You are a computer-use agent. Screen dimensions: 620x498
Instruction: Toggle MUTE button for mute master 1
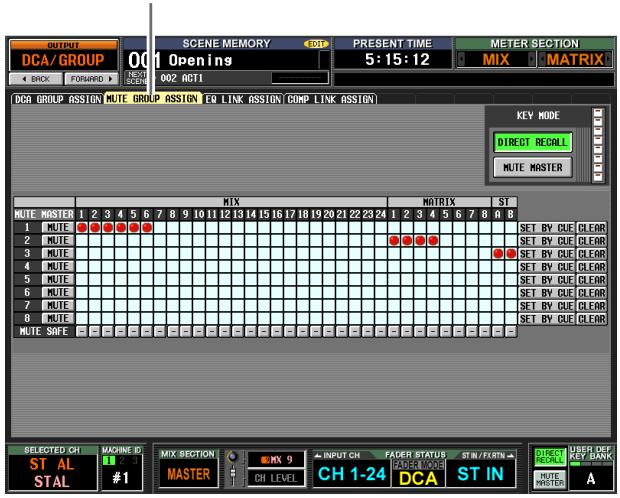(58, 227)
